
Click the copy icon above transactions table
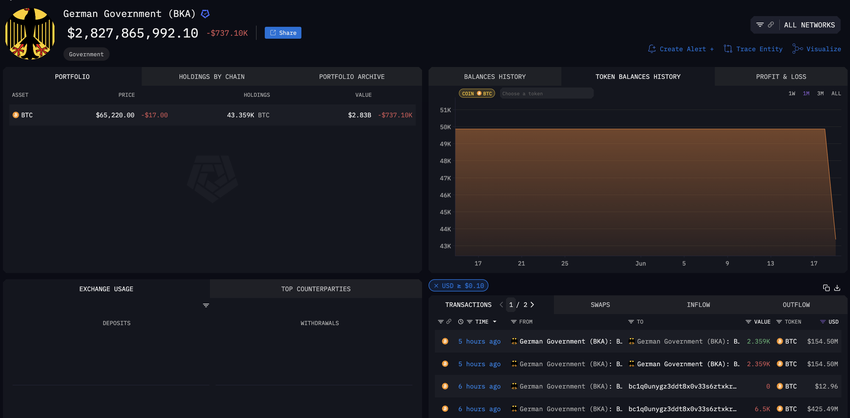tap(826, 287)
